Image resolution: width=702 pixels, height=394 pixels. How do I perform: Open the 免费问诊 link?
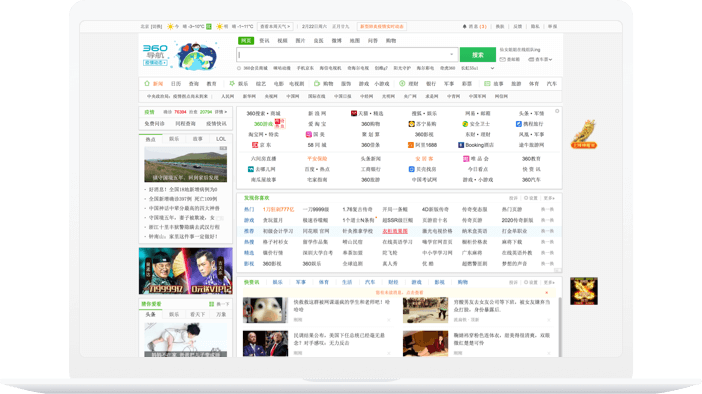(x=154, y=124)
